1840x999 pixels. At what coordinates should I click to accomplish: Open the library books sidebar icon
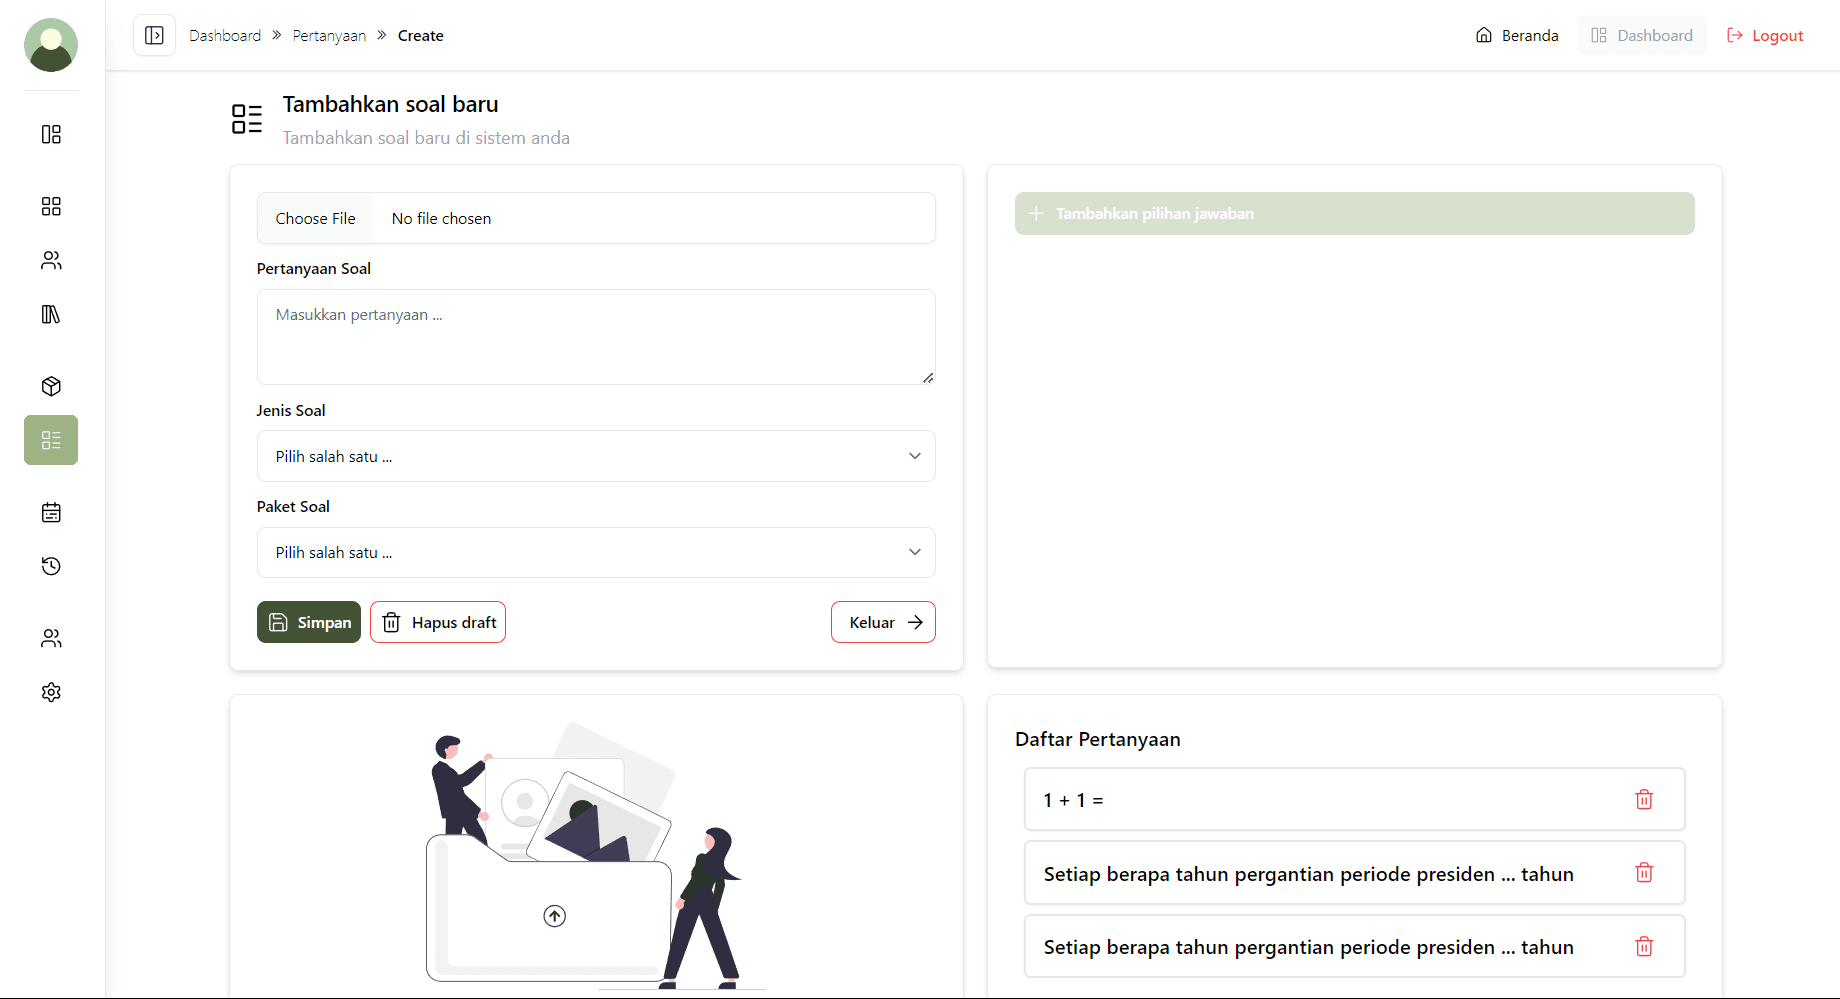point(51,314)
